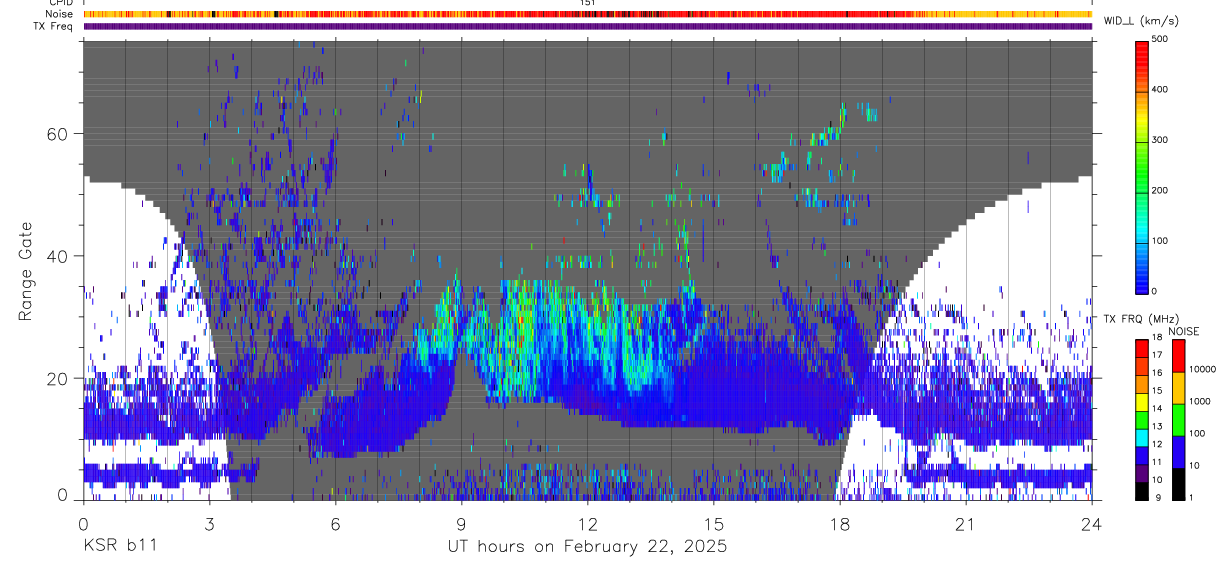The height and width of the screenshot is (567, 1228).
Task: Click the 3 tick on the UT hours axis
Action: click(x=209, y=523)
